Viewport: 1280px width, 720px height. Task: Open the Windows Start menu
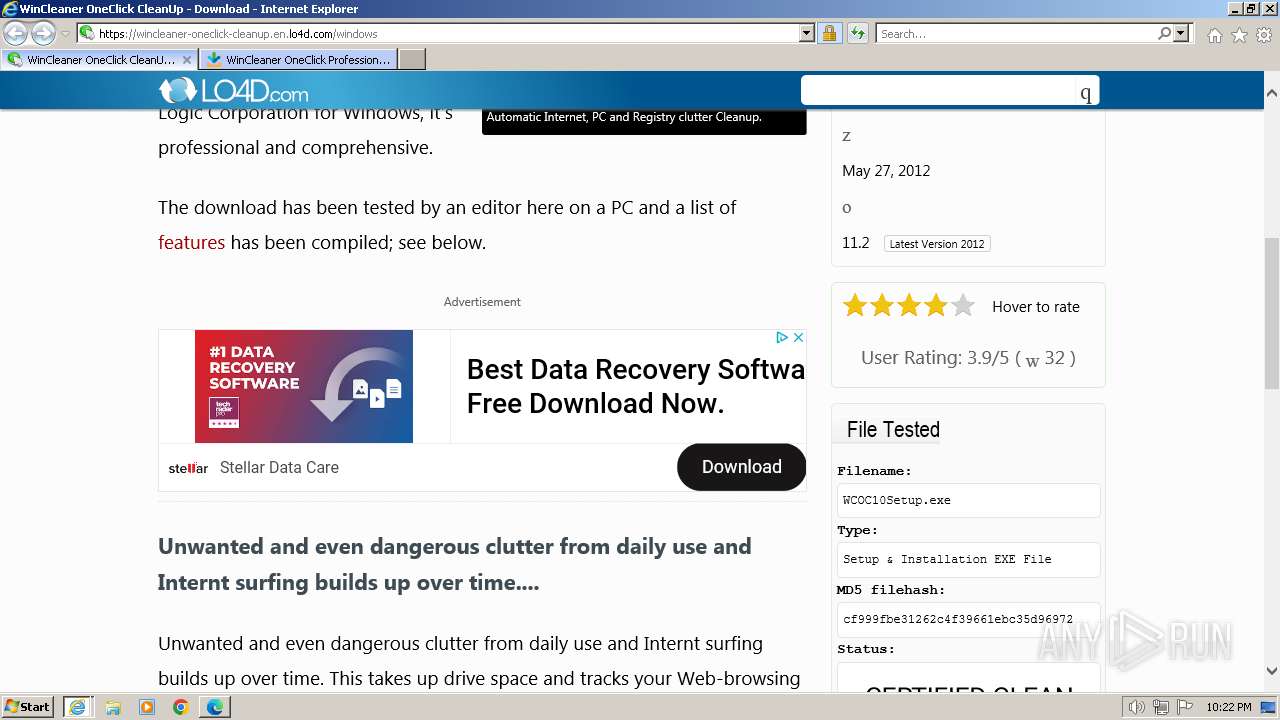tap(28, 706)
